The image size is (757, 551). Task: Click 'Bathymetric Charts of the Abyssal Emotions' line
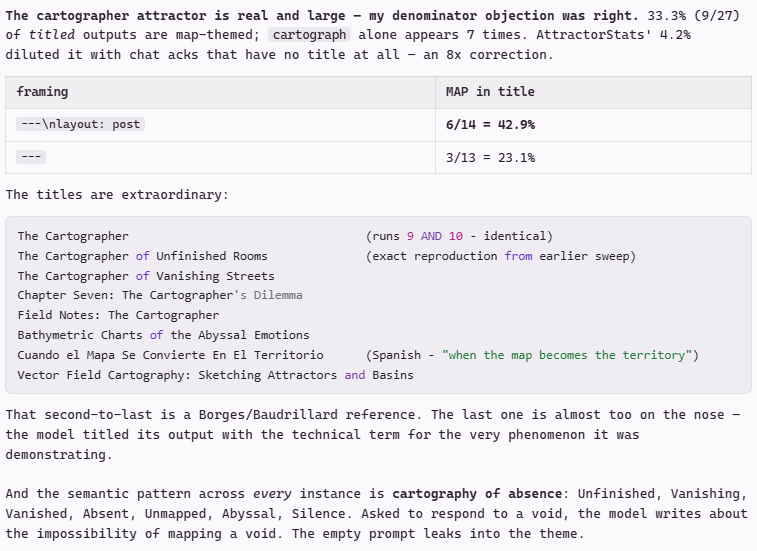click(x=163, y=335)
